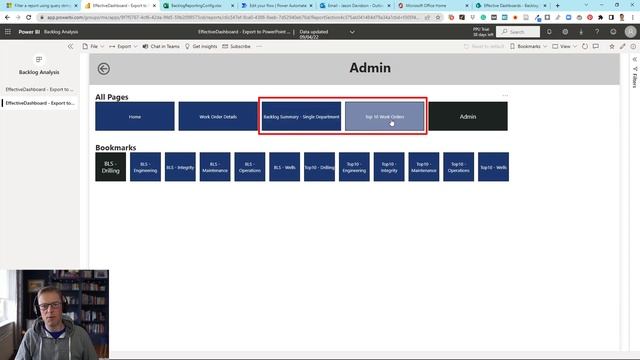Click the Admin page button
The image size is (640, 360).
pos(468,116)
